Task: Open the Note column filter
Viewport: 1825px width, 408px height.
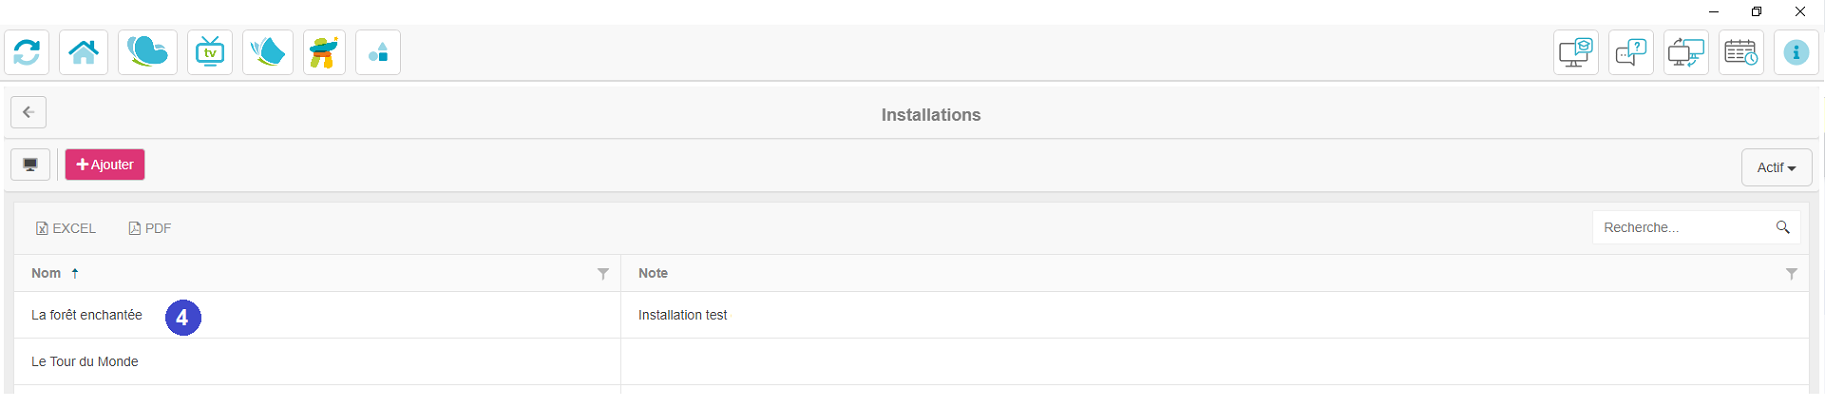Action: point(1791,273)
